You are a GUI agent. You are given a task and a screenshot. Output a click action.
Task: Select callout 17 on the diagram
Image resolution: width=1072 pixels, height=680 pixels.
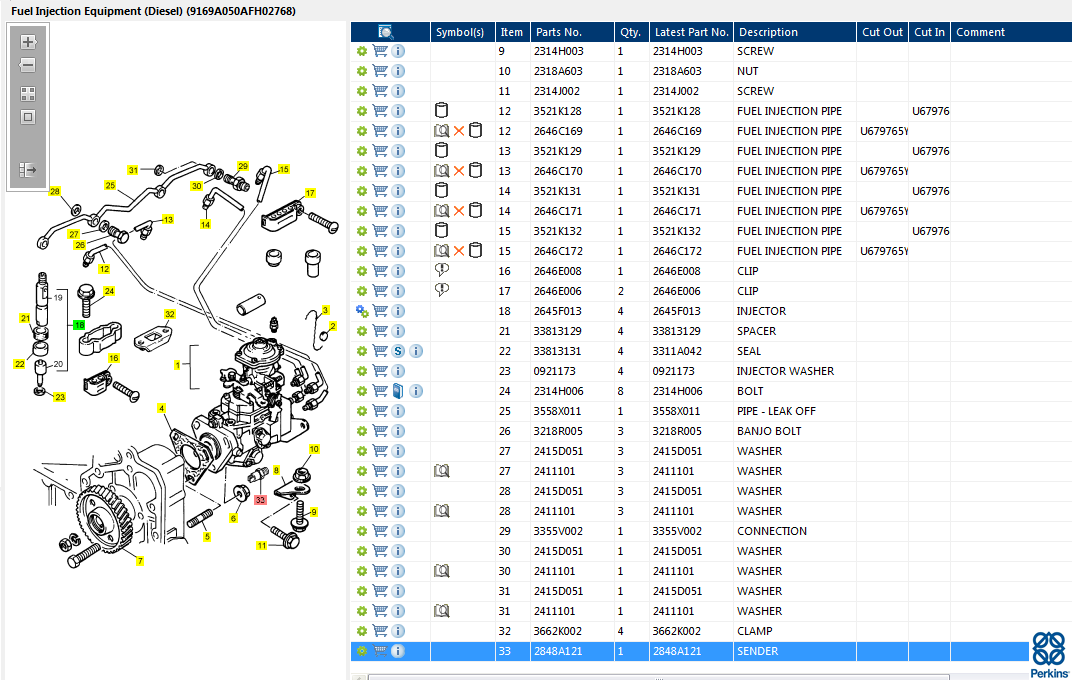(x=310, y=193)
